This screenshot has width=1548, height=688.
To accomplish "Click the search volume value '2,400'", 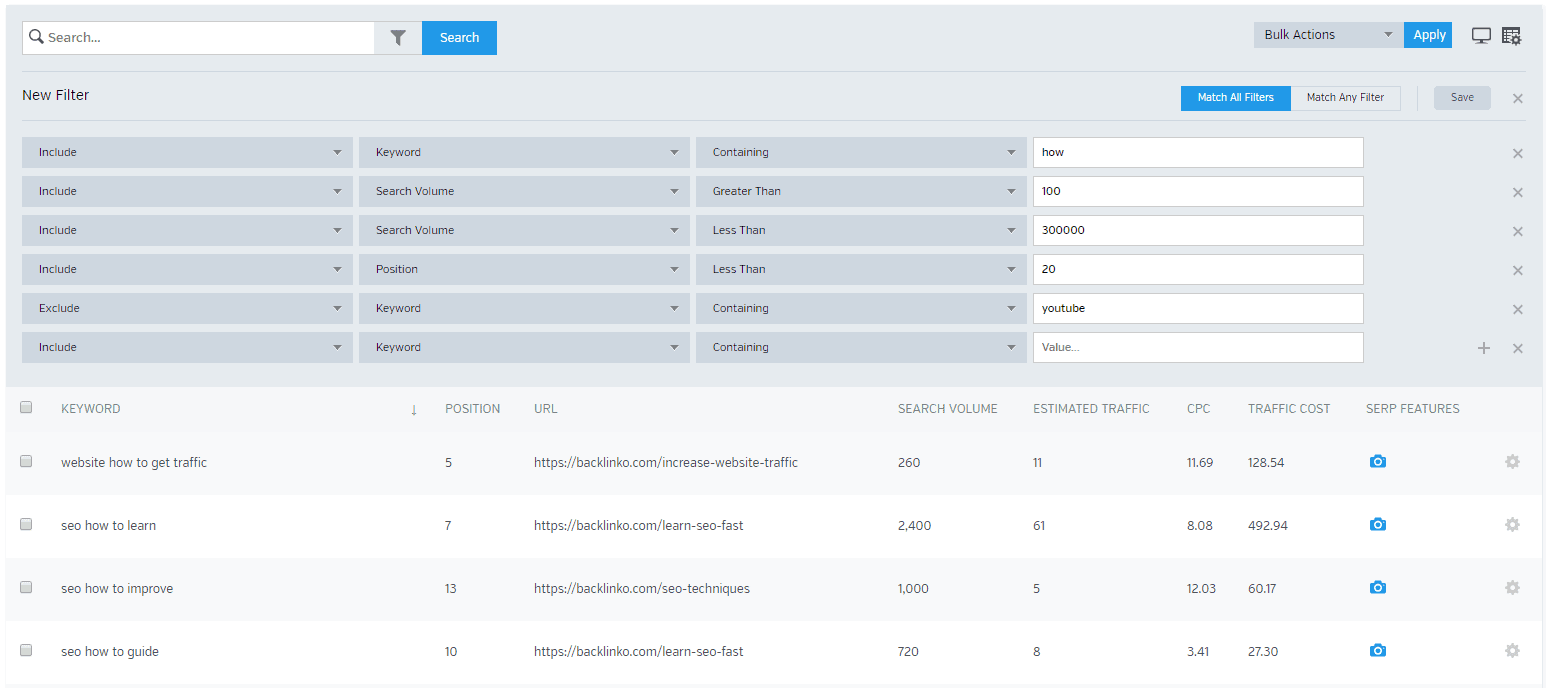I will 914,526.
